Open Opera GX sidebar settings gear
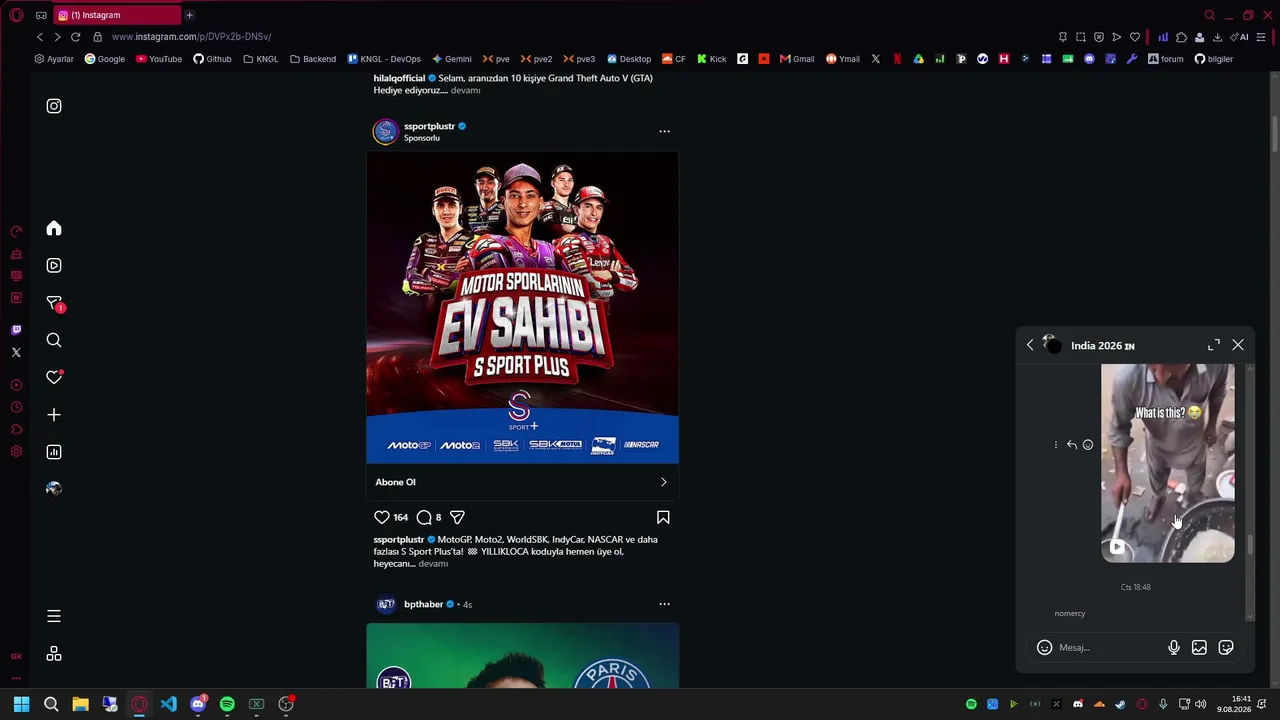This screenshot has height=720, width=1280. (x=16, y=452)
